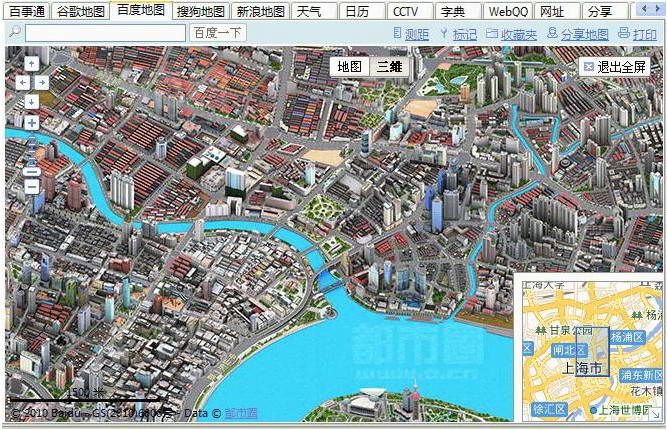667x430 pixels.
Task: Click 浦东新区 label in the overview map
Action: click(x=641, y=376)
